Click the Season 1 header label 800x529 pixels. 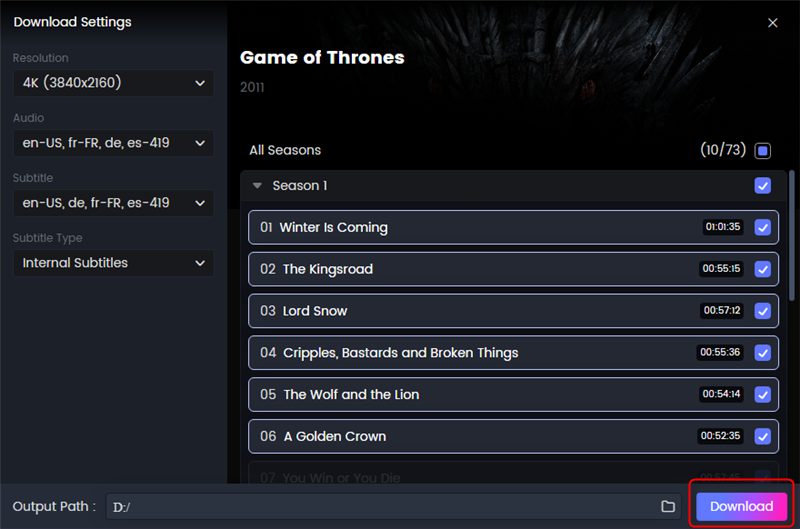pyautogui.click(x=300, y=186)
